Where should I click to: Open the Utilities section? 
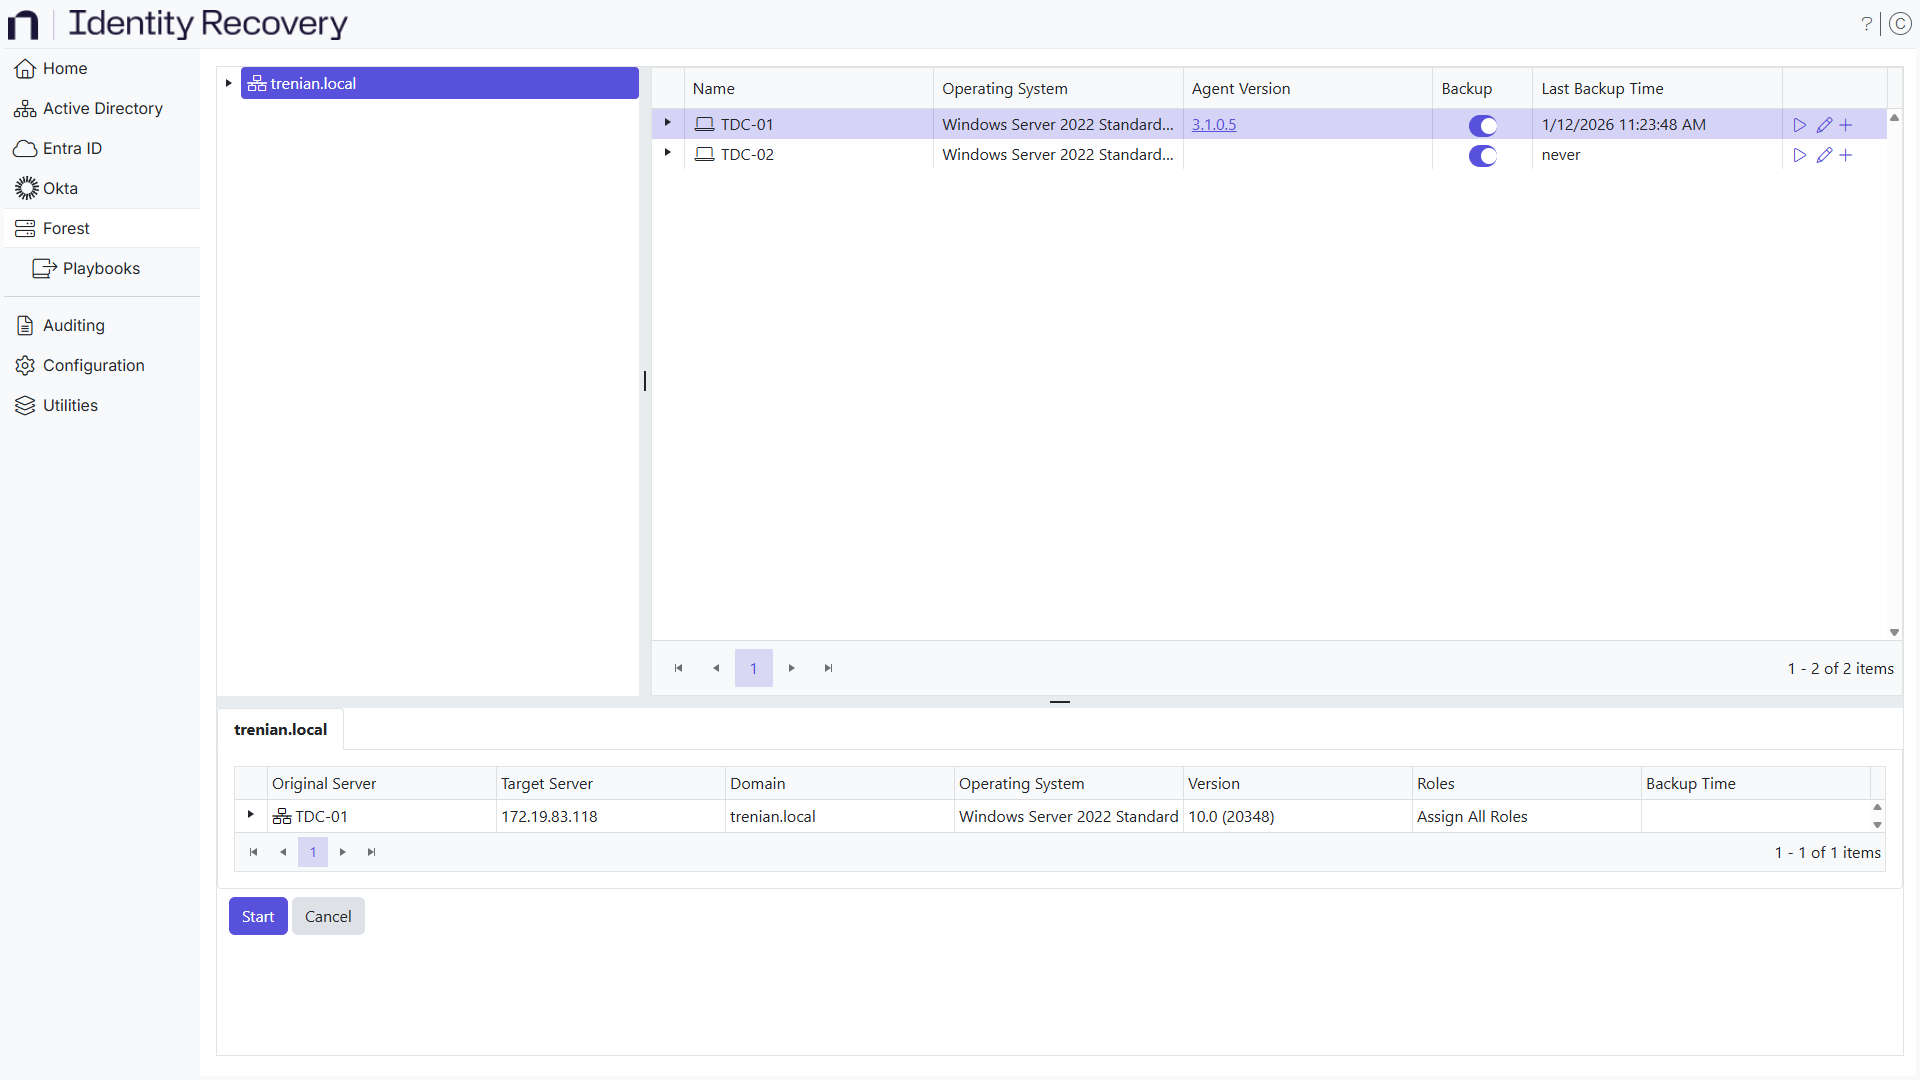pos(70,405)
